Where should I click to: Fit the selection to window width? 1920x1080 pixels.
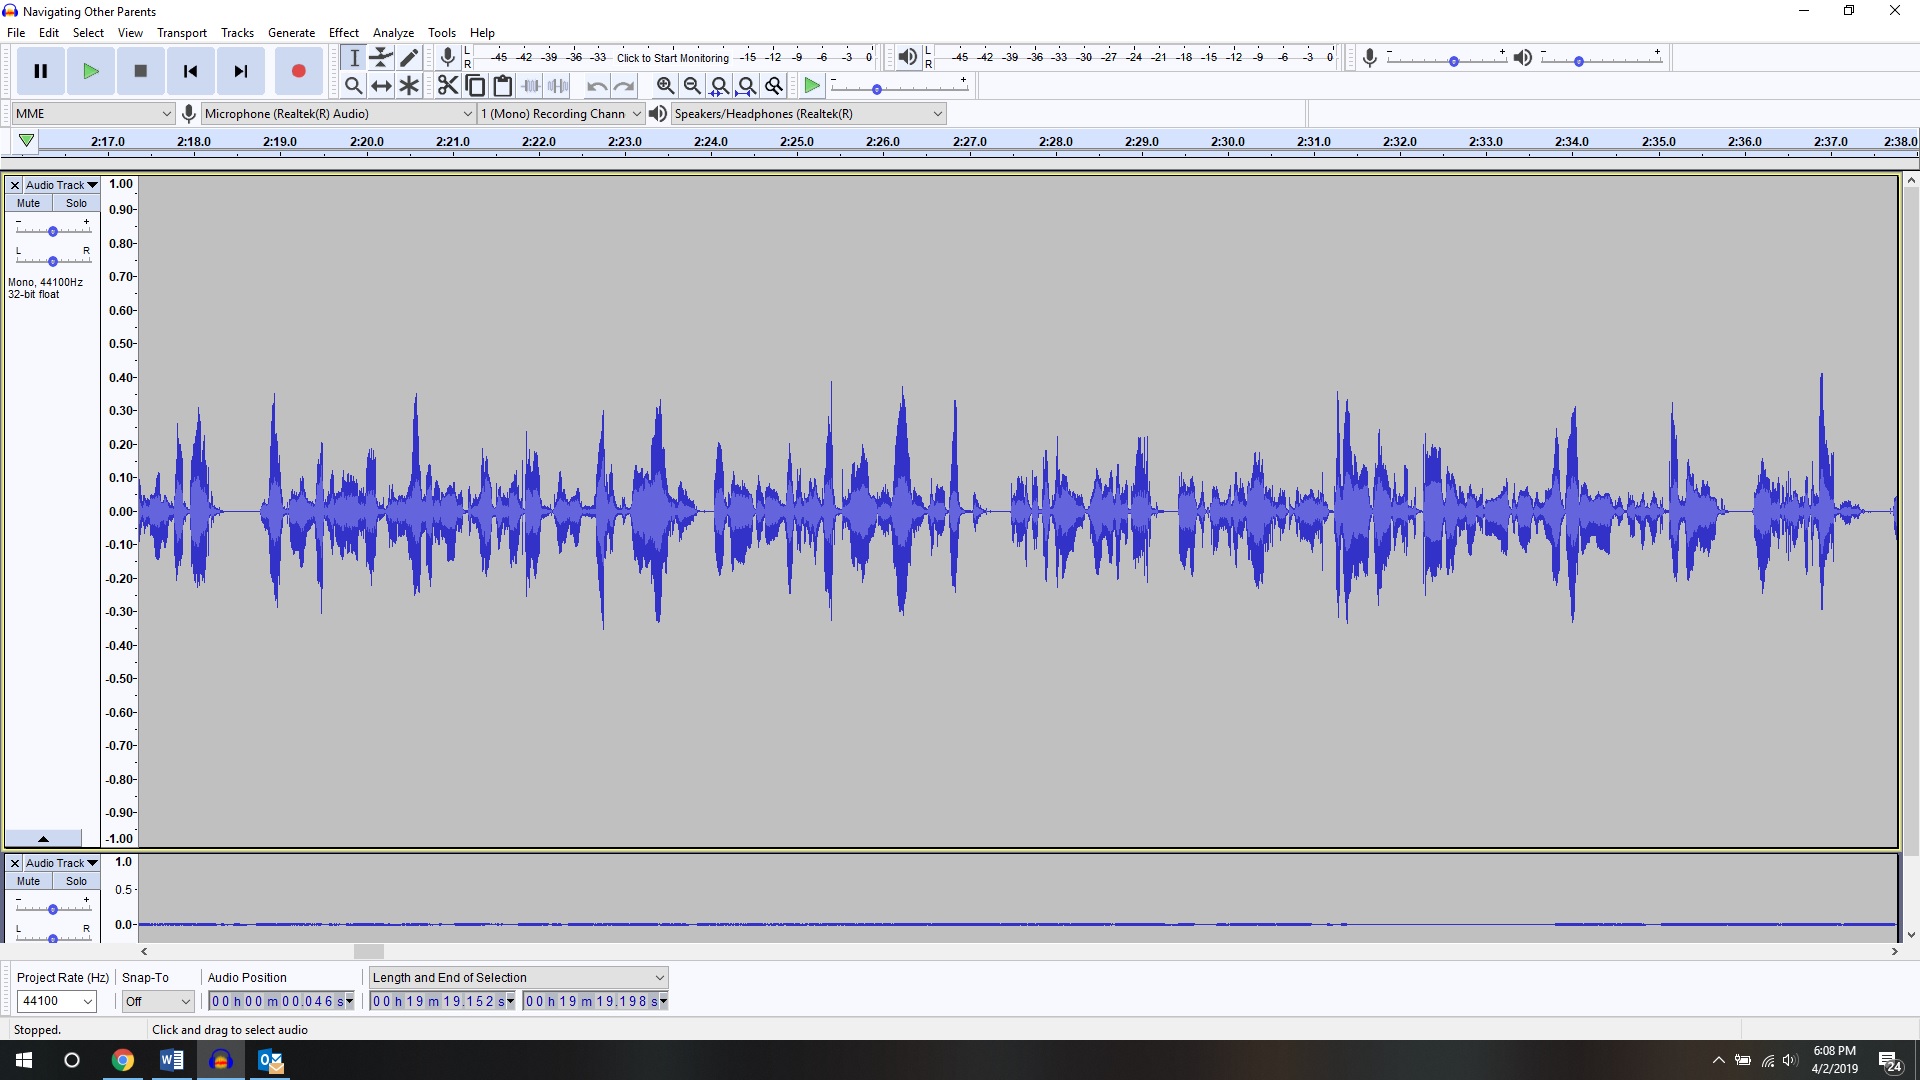click(719, 85)
